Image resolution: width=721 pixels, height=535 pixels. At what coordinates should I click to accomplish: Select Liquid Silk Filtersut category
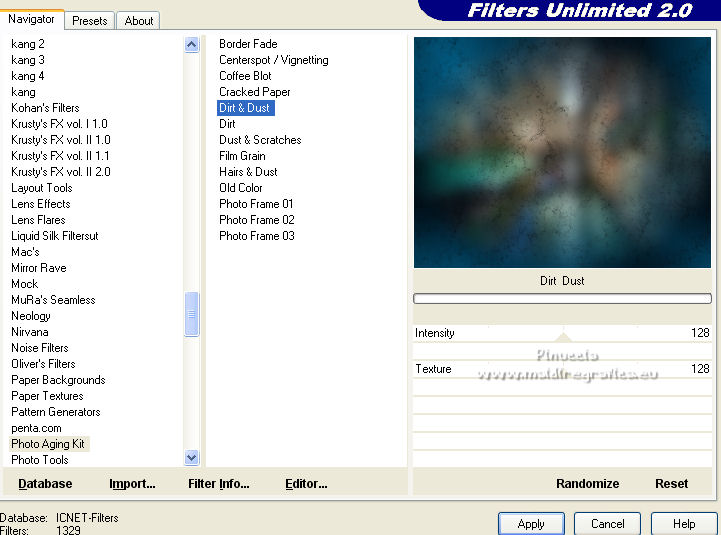point(55,236)
